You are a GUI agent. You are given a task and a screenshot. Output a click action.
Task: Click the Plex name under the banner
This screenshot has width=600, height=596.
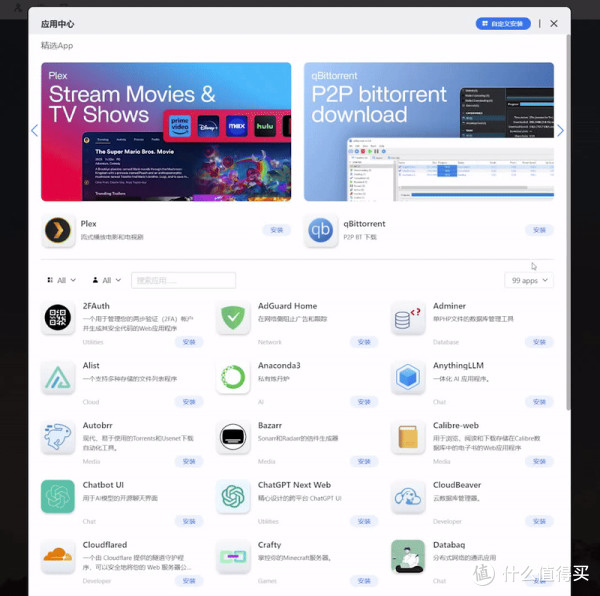[x=88, y=223]
